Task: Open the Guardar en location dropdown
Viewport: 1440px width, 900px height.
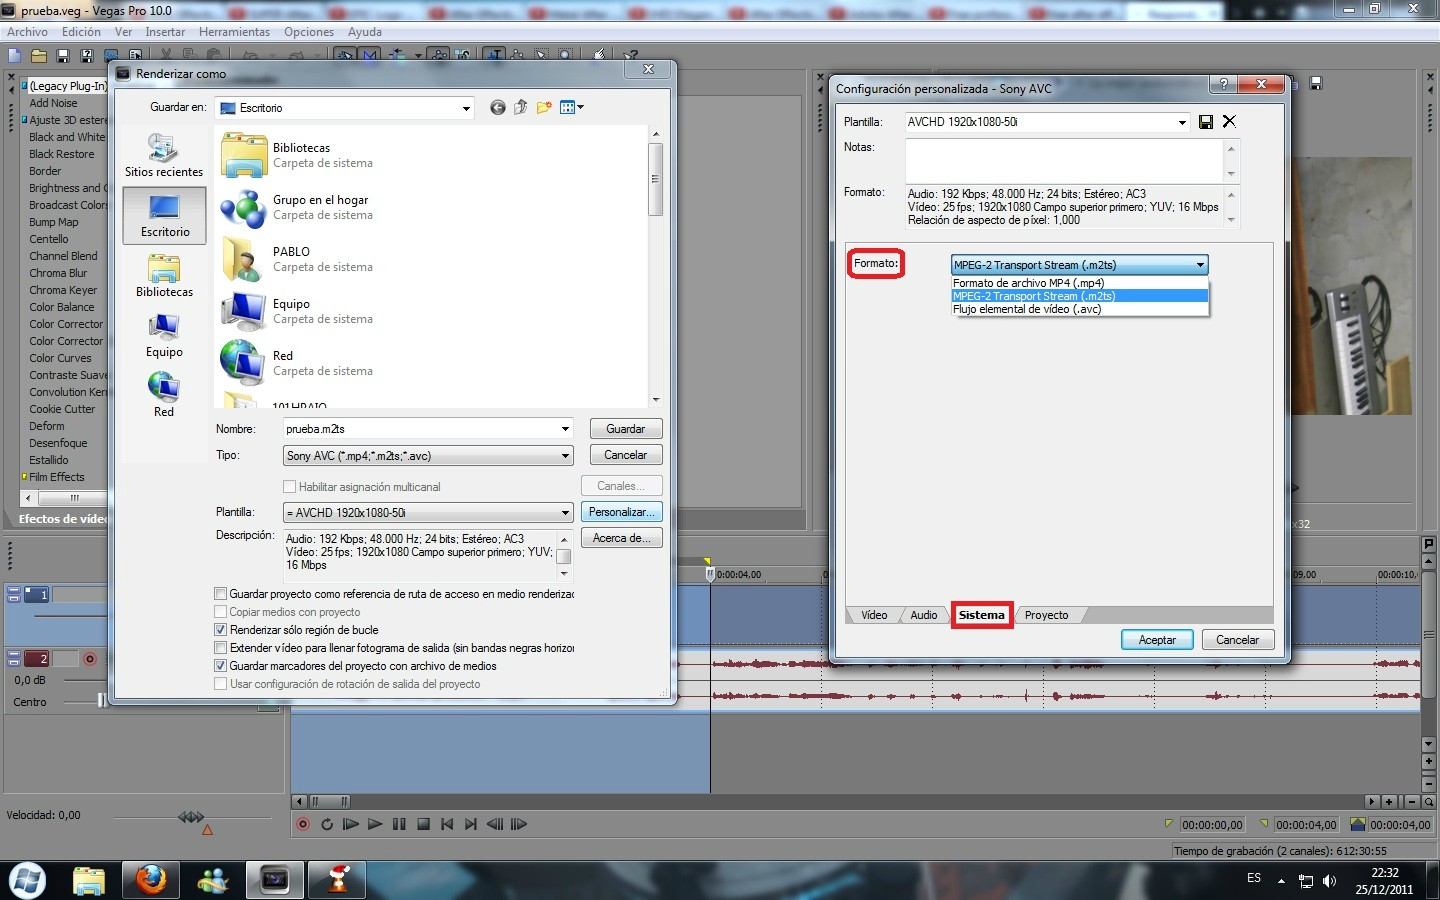Action: coord(466,108)
